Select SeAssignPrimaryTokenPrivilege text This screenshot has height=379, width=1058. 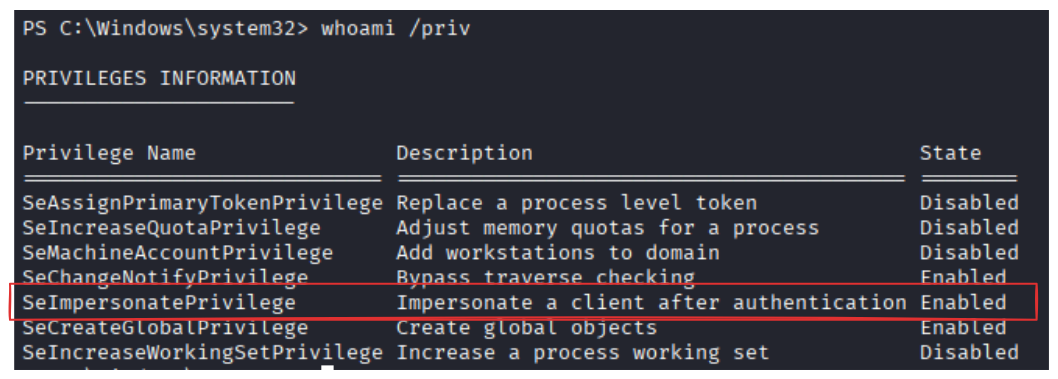(202, 203)
